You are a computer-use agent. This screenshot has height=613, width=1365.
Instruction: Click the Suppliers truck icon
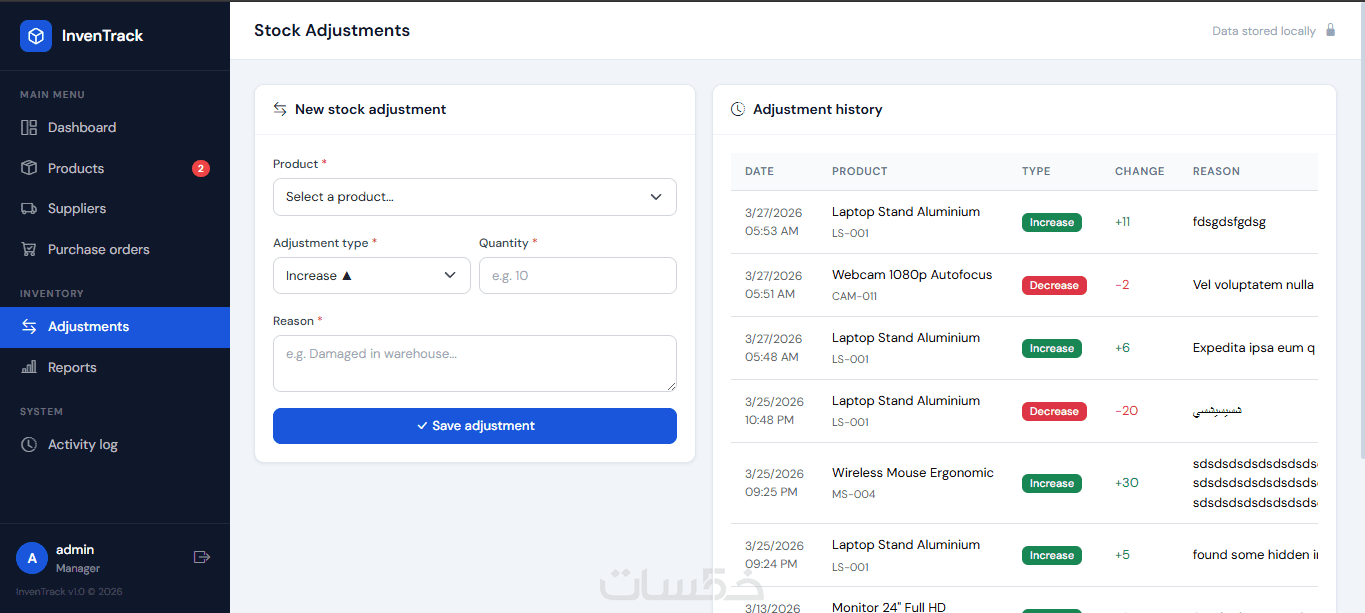click(29, 209)
